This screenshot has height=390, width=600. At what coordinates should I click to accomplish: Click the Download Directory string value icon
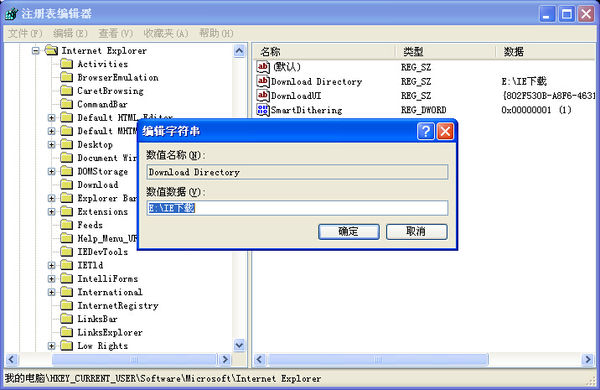263,81
